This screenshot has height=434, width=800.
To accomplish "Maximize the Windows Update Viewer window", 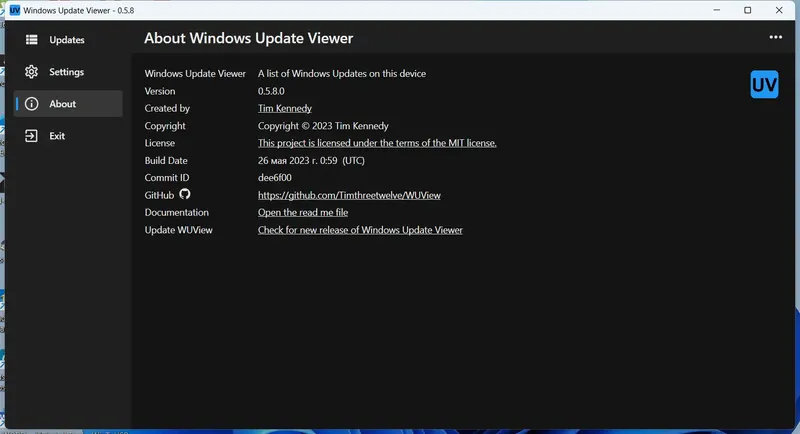I will tap(747, 10).
